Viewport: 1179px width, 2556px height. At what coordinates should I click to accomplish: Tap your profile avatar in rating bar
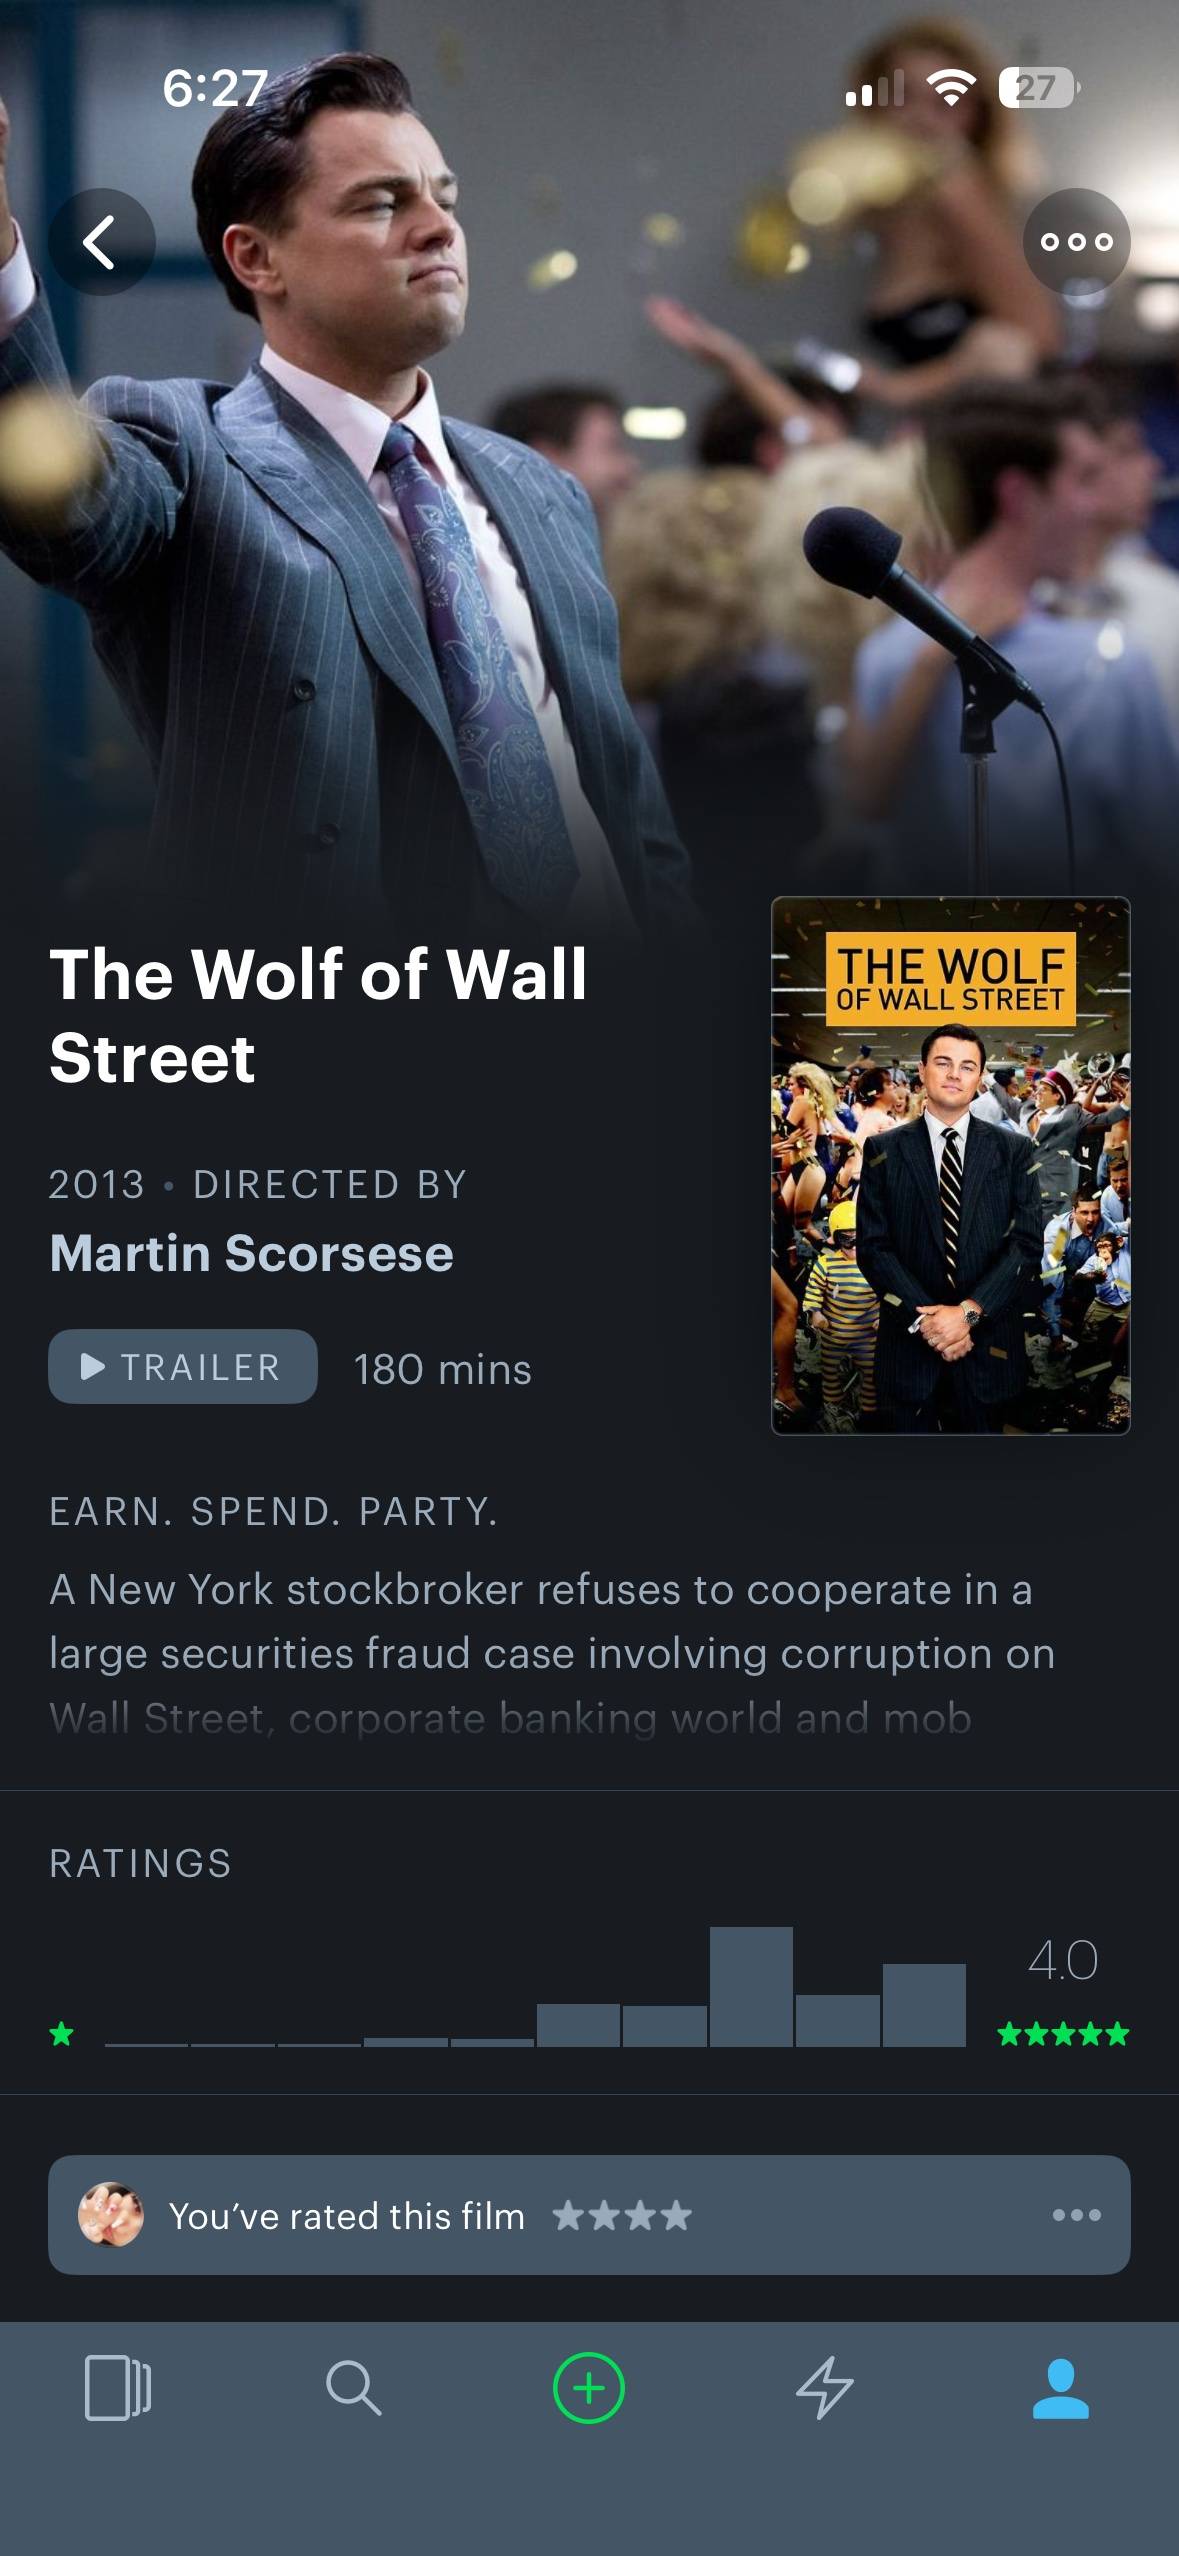[x=111, y=2214]
